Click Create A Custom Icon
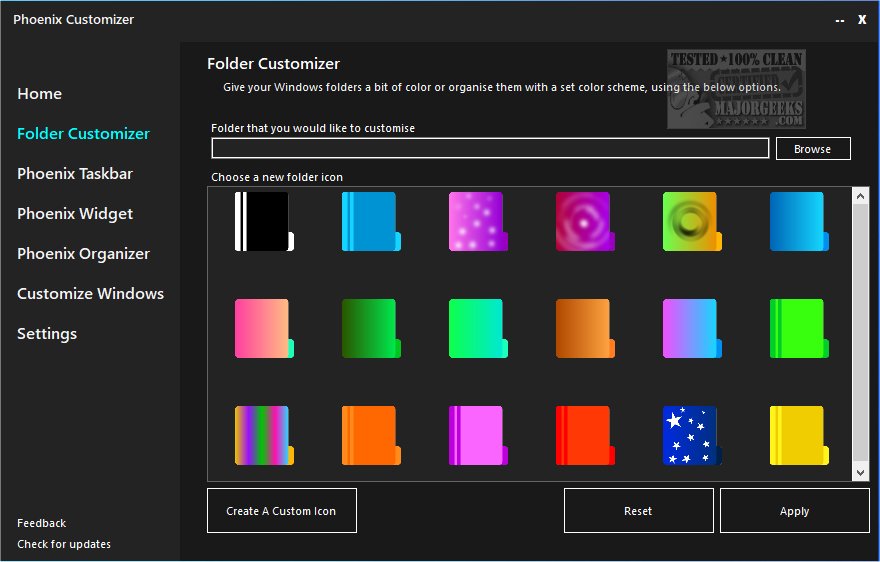Viewport: 880px width, 562px height. pos(282,511)
